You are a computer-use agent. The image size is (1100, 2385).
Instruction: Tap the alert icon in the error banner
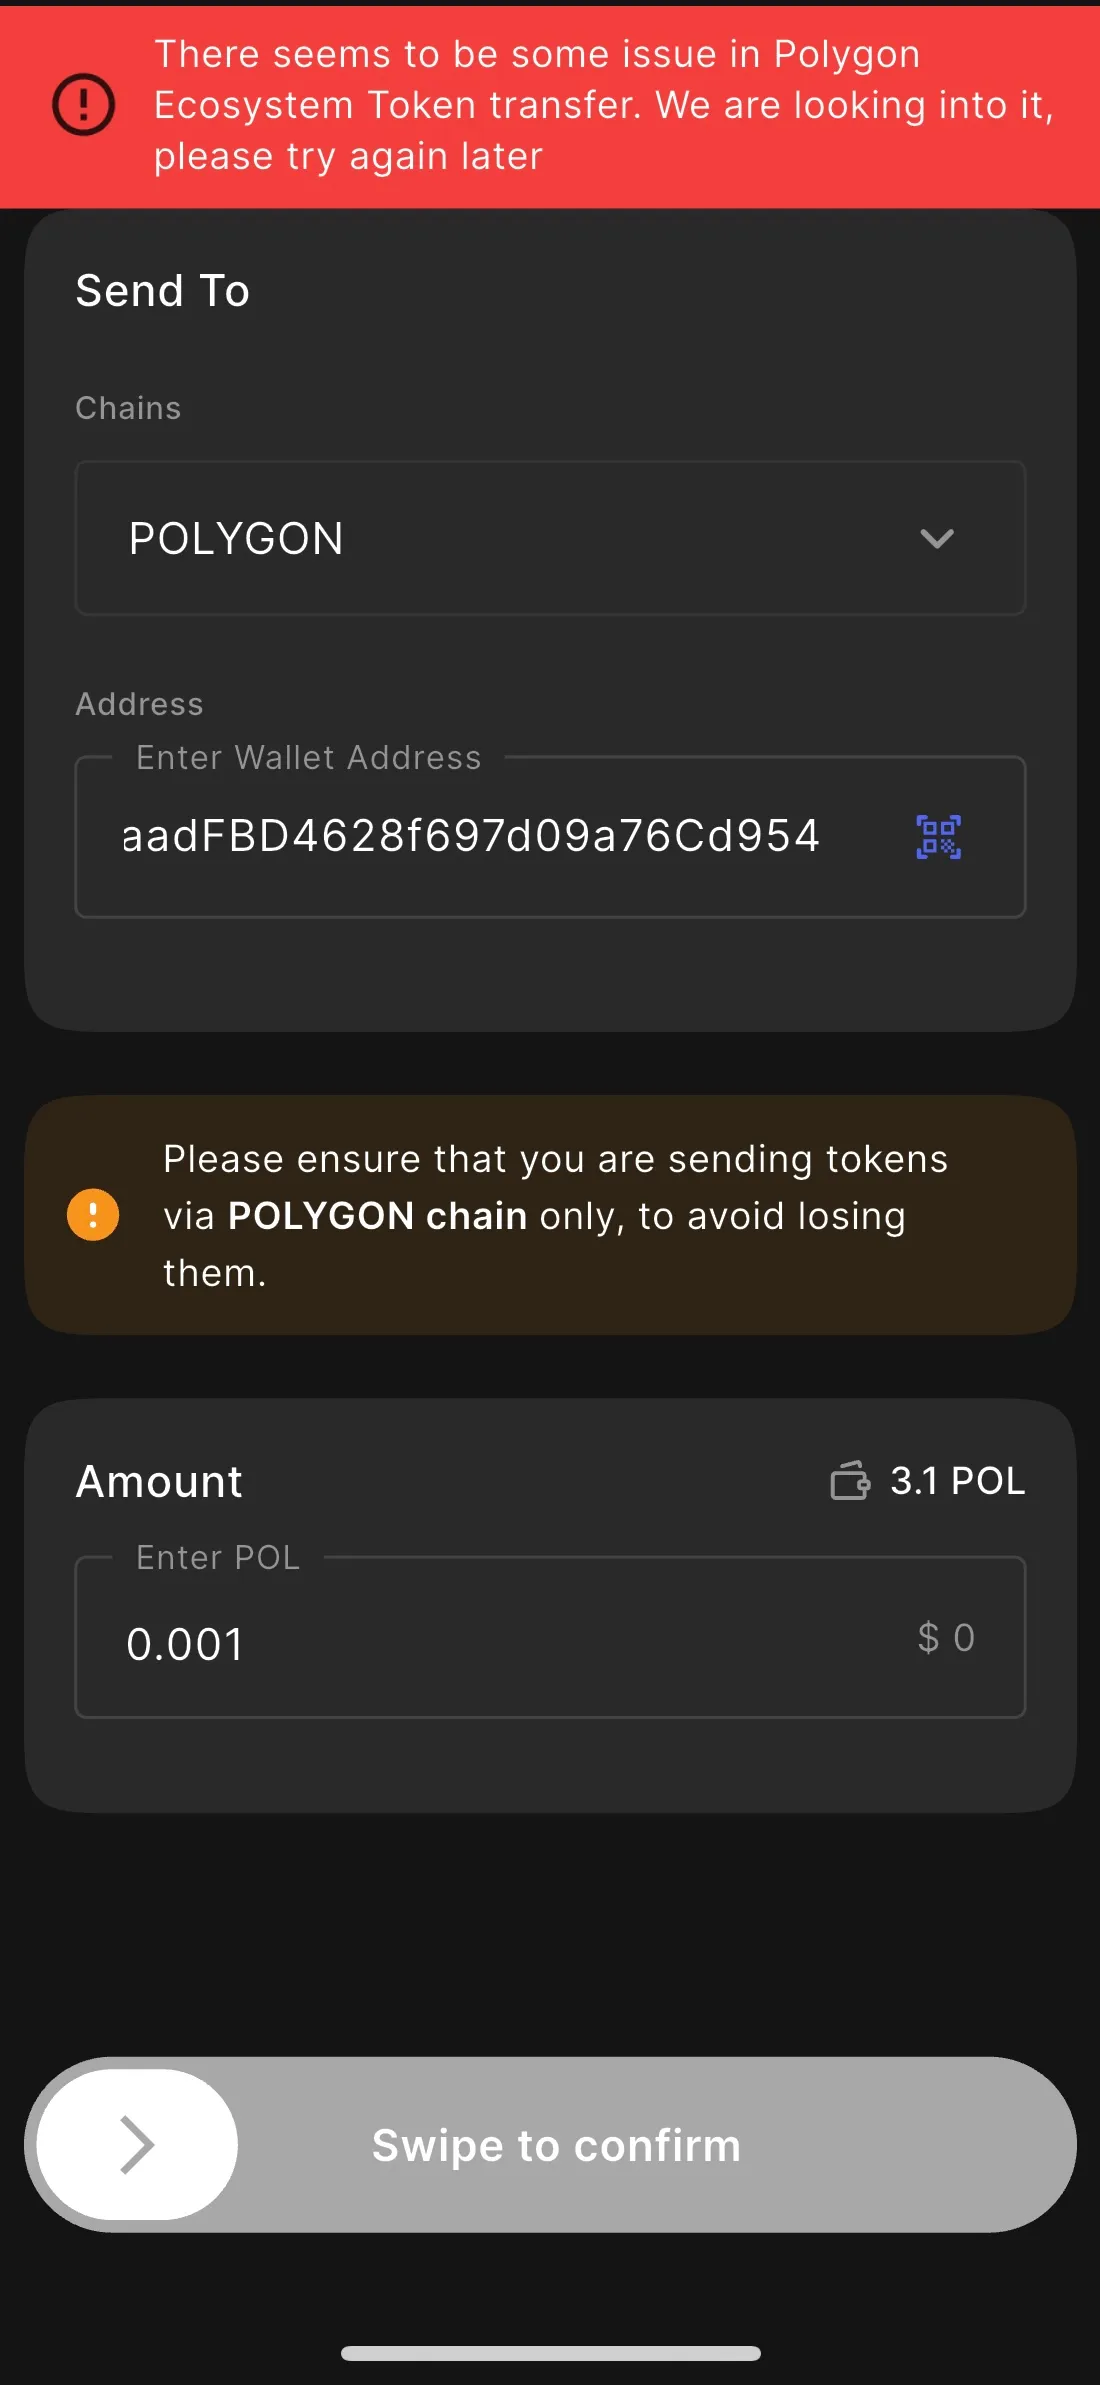83,104
